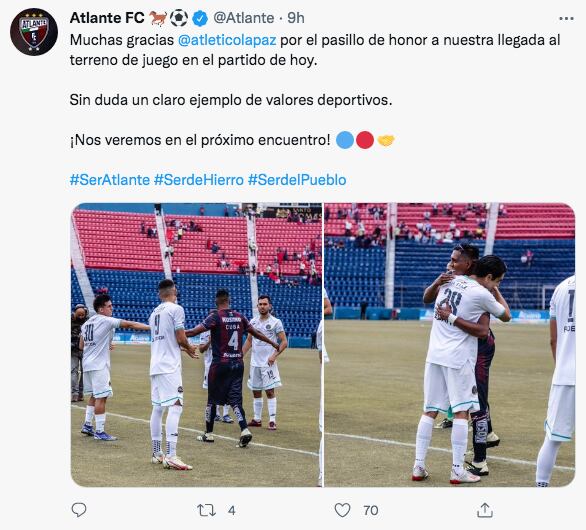Click the Atlante FC profile avatar
The width and height of the screenshot is (586, 530).
pos(34,32)
